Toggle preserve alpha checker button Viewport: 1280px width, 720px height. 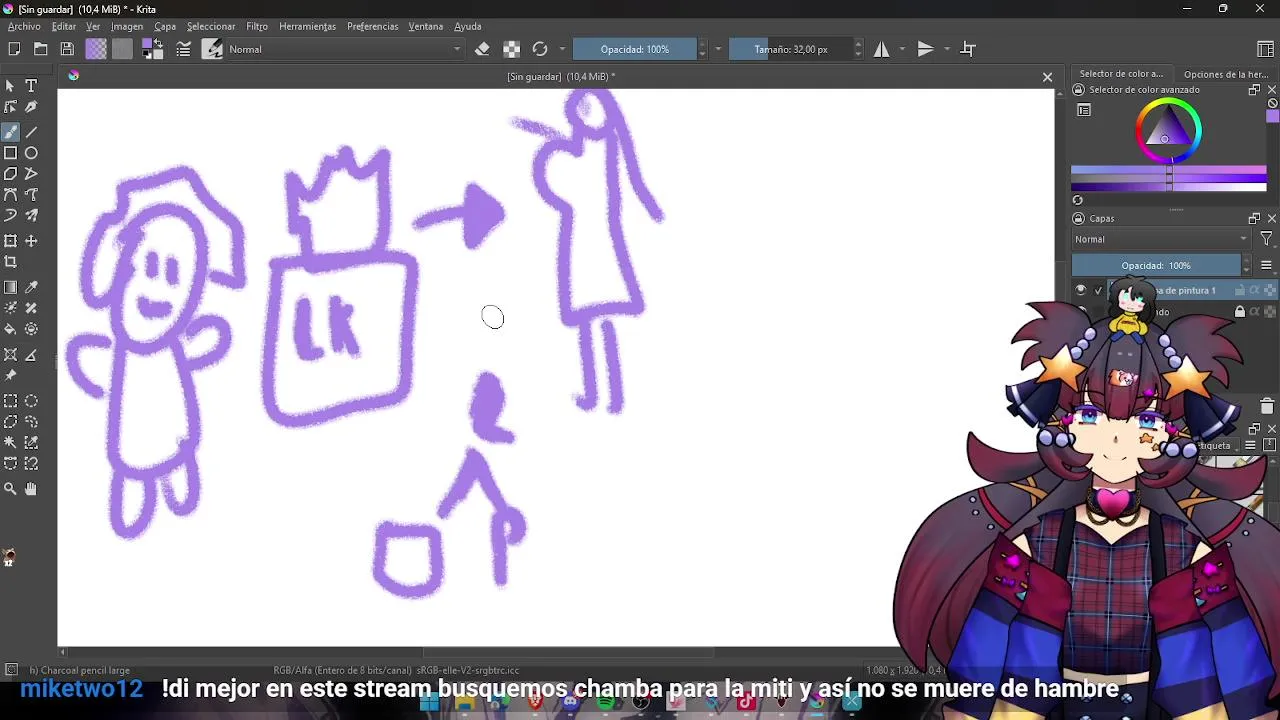coord(511,49)
